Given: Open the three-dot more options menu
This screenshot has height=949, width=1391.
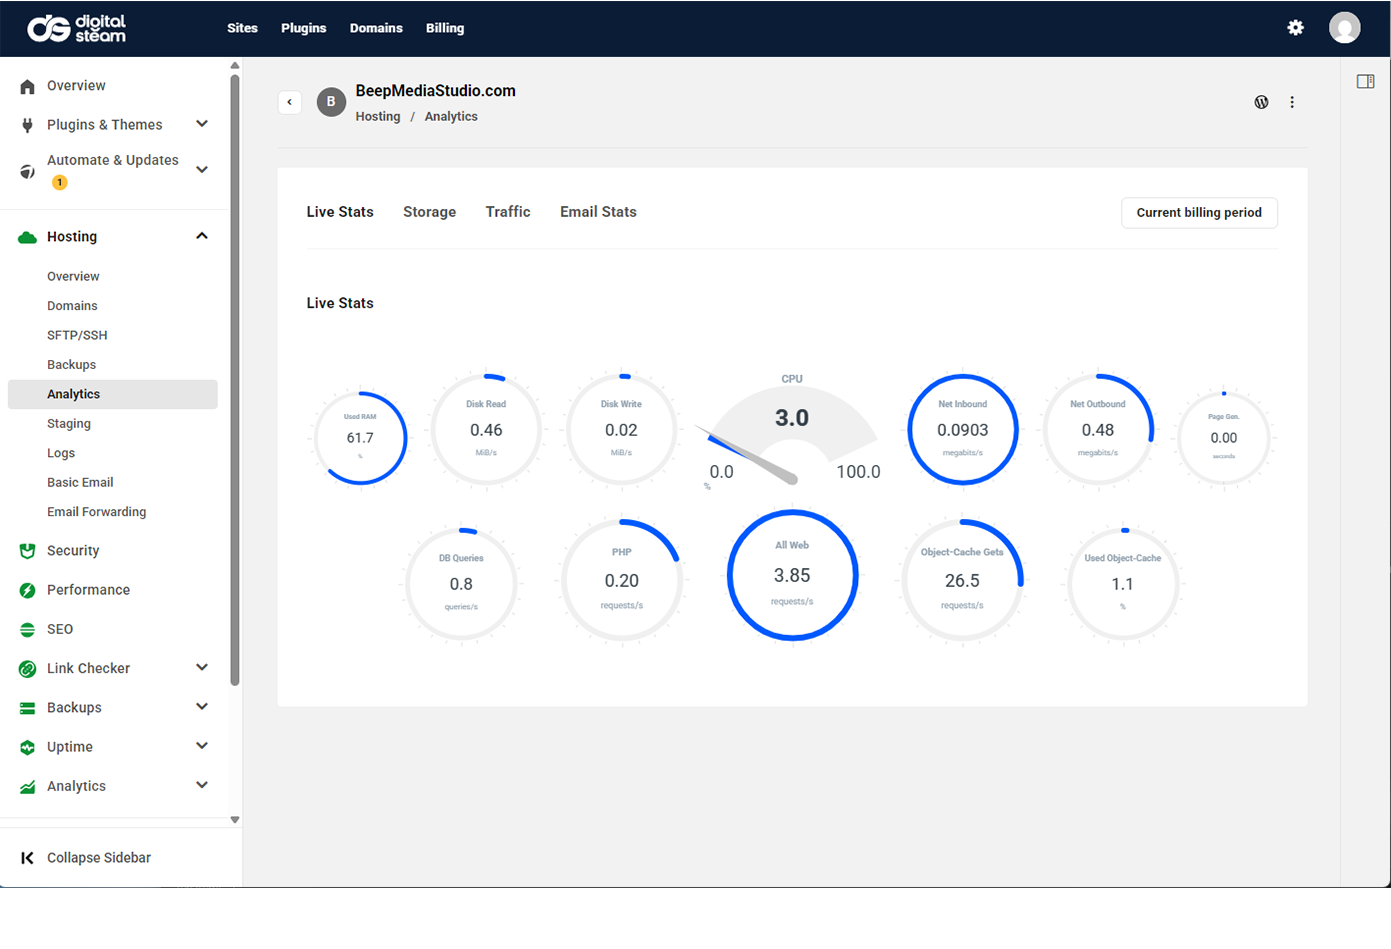Looking at the screenshot, I should pos(1292,102).
